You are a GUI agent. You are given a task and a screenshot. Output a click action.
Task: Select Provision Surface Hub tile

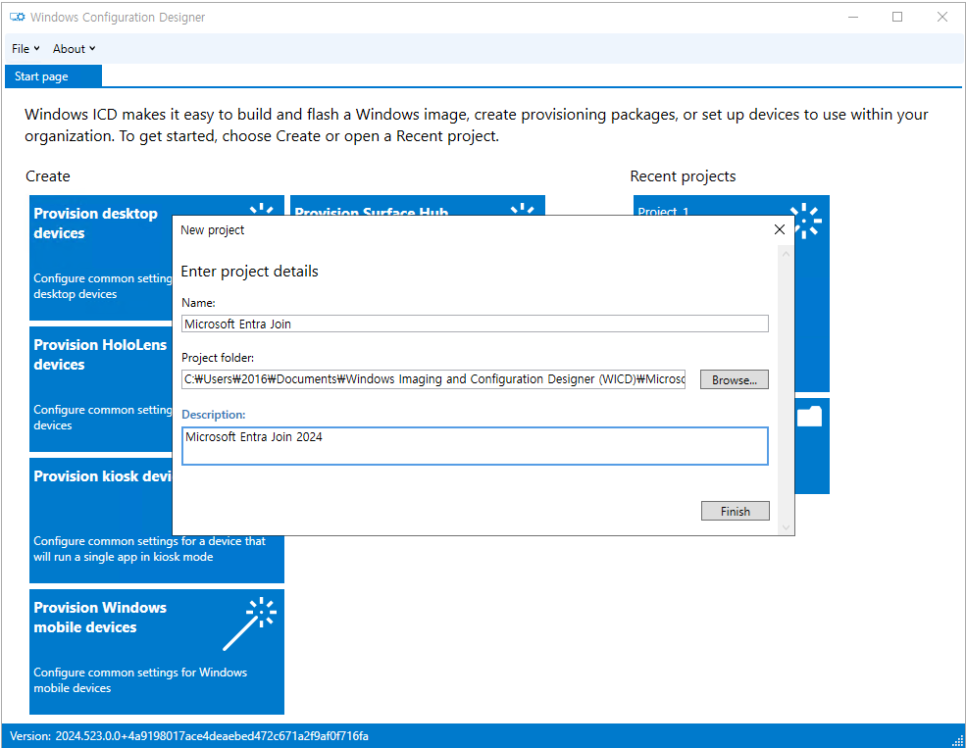click(417, 205)
